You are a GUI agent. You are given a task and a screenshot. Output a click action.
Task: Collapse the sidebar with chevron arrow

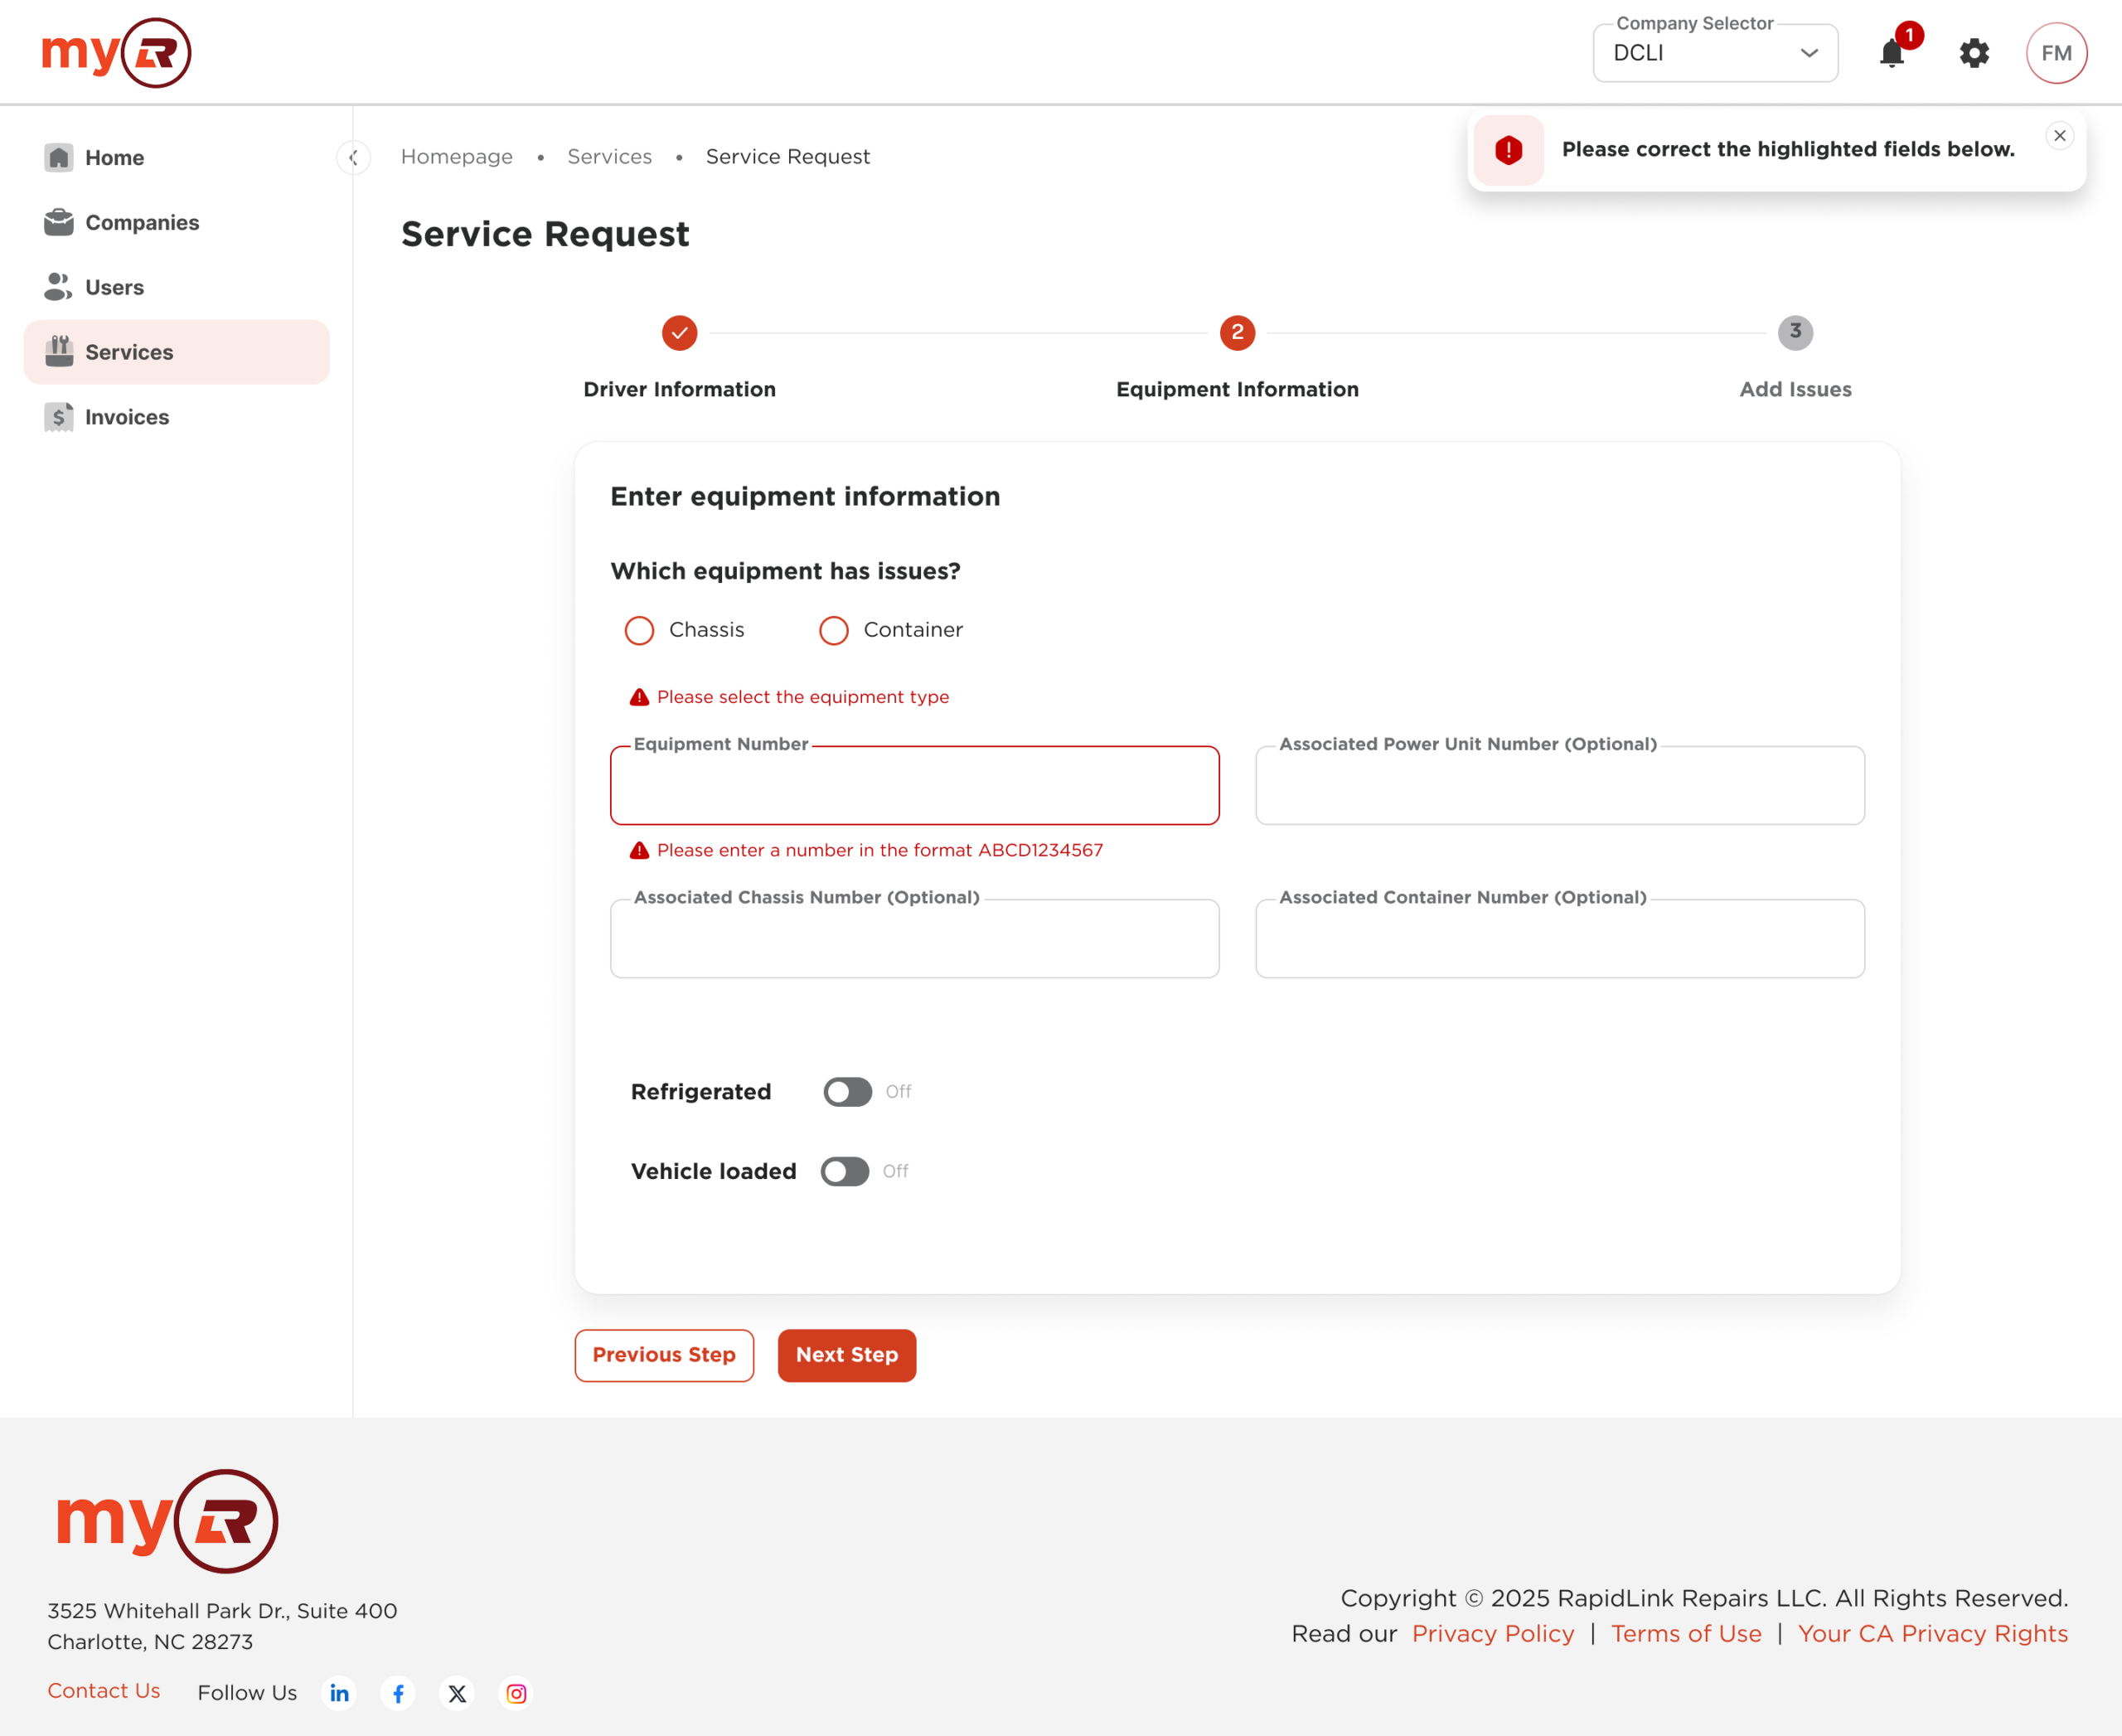(x=353, y=157)
